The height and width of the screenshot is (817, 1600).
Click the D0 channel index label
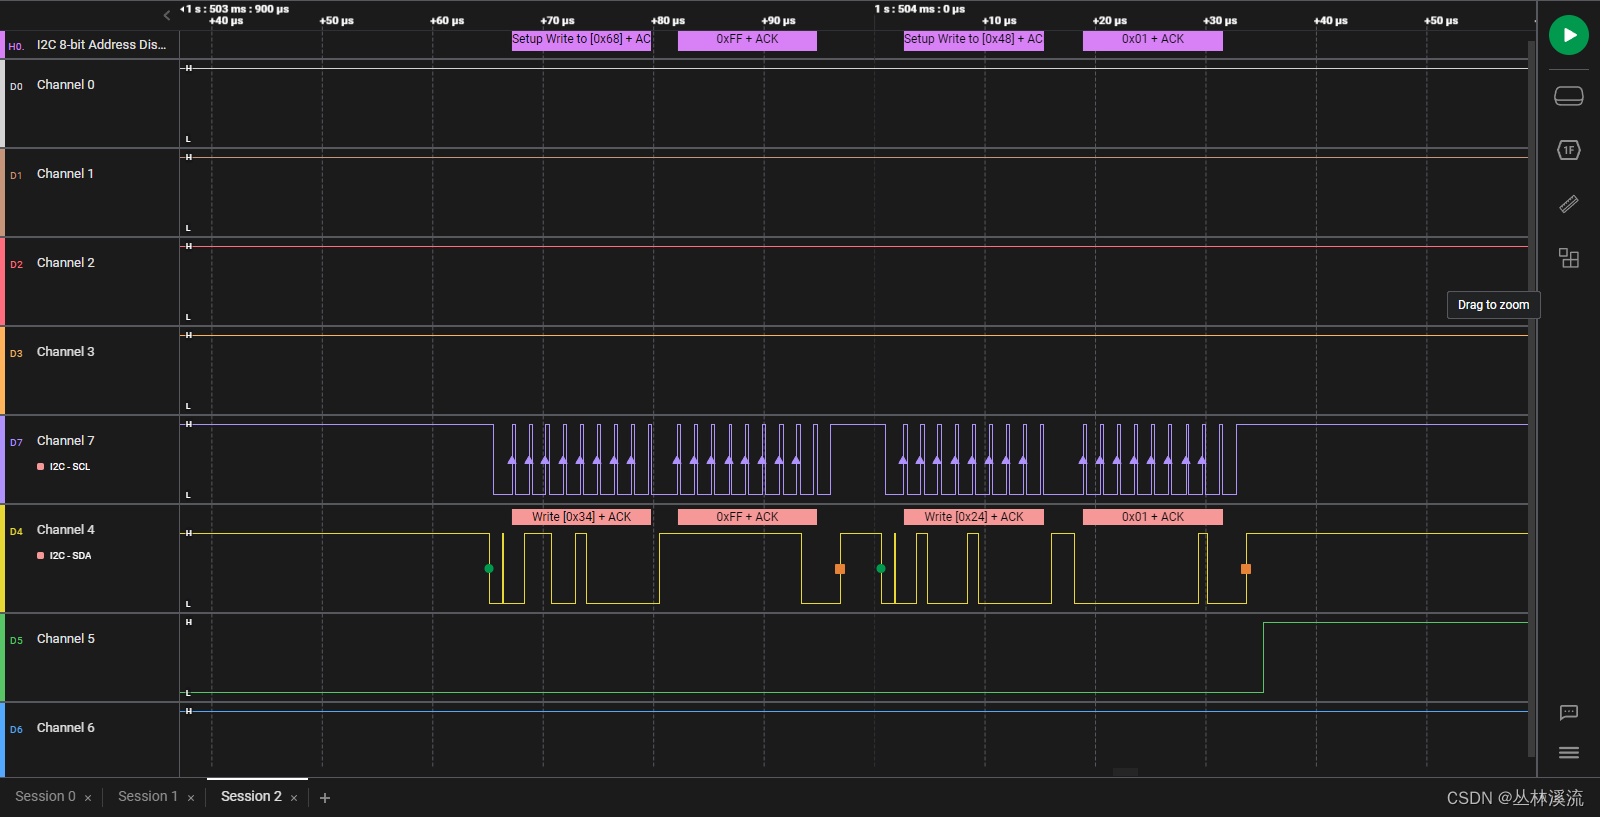[16, 87]
